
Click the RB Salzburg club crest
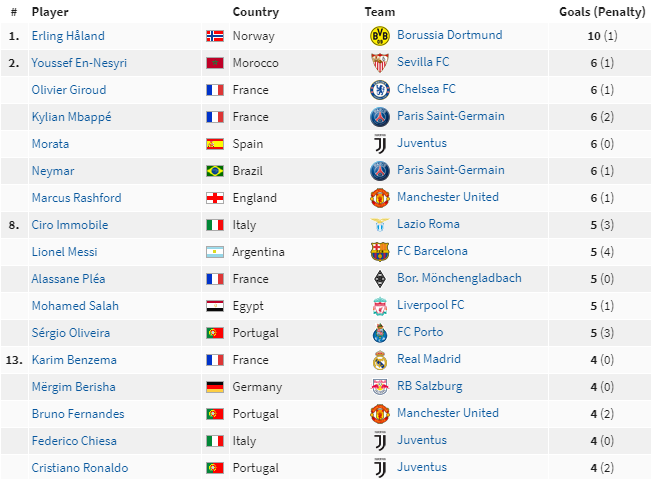[379, 387]
